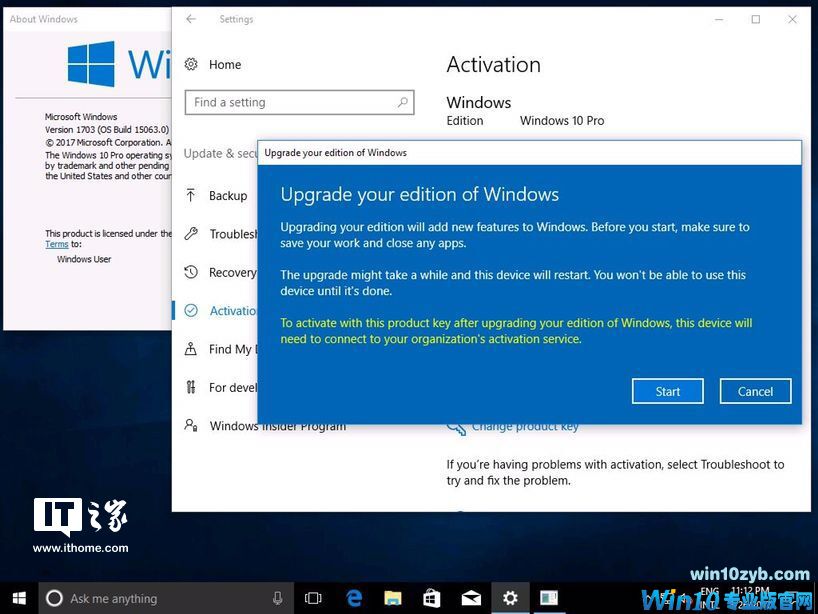
Task: Close the Settings window
Action: point(792,19)
